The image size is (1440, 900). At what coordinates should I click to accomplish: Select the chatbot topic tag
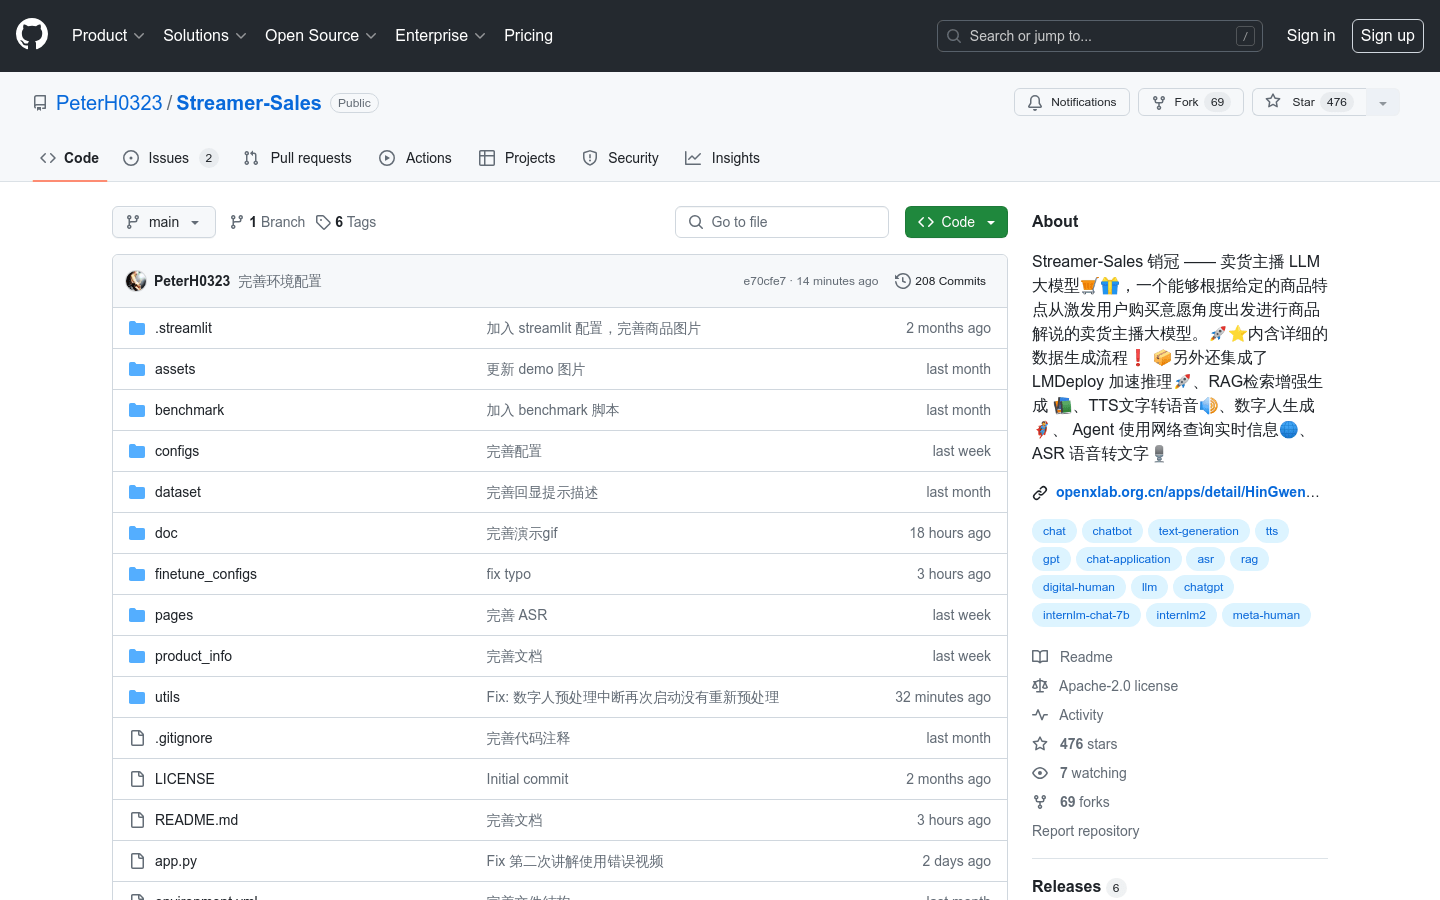pos(1112,531)
